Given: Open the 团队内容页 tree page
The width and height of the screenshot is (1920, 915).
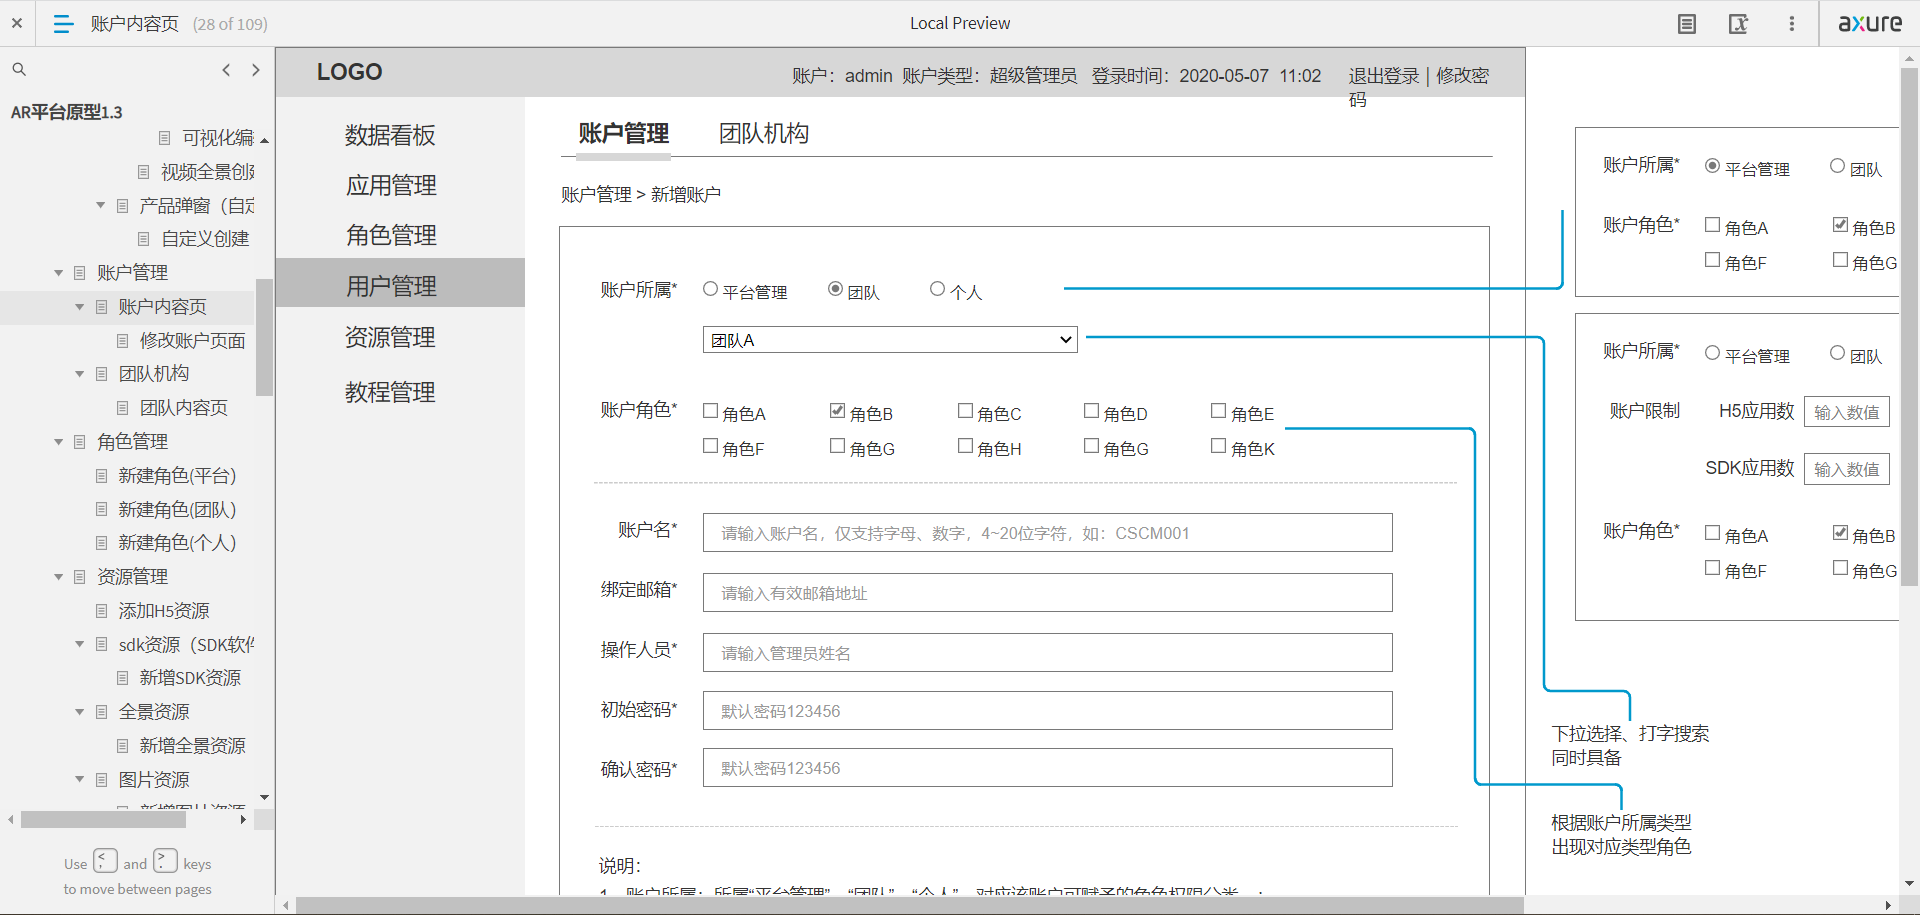Looking at the screenshot, I should (183, 407).
